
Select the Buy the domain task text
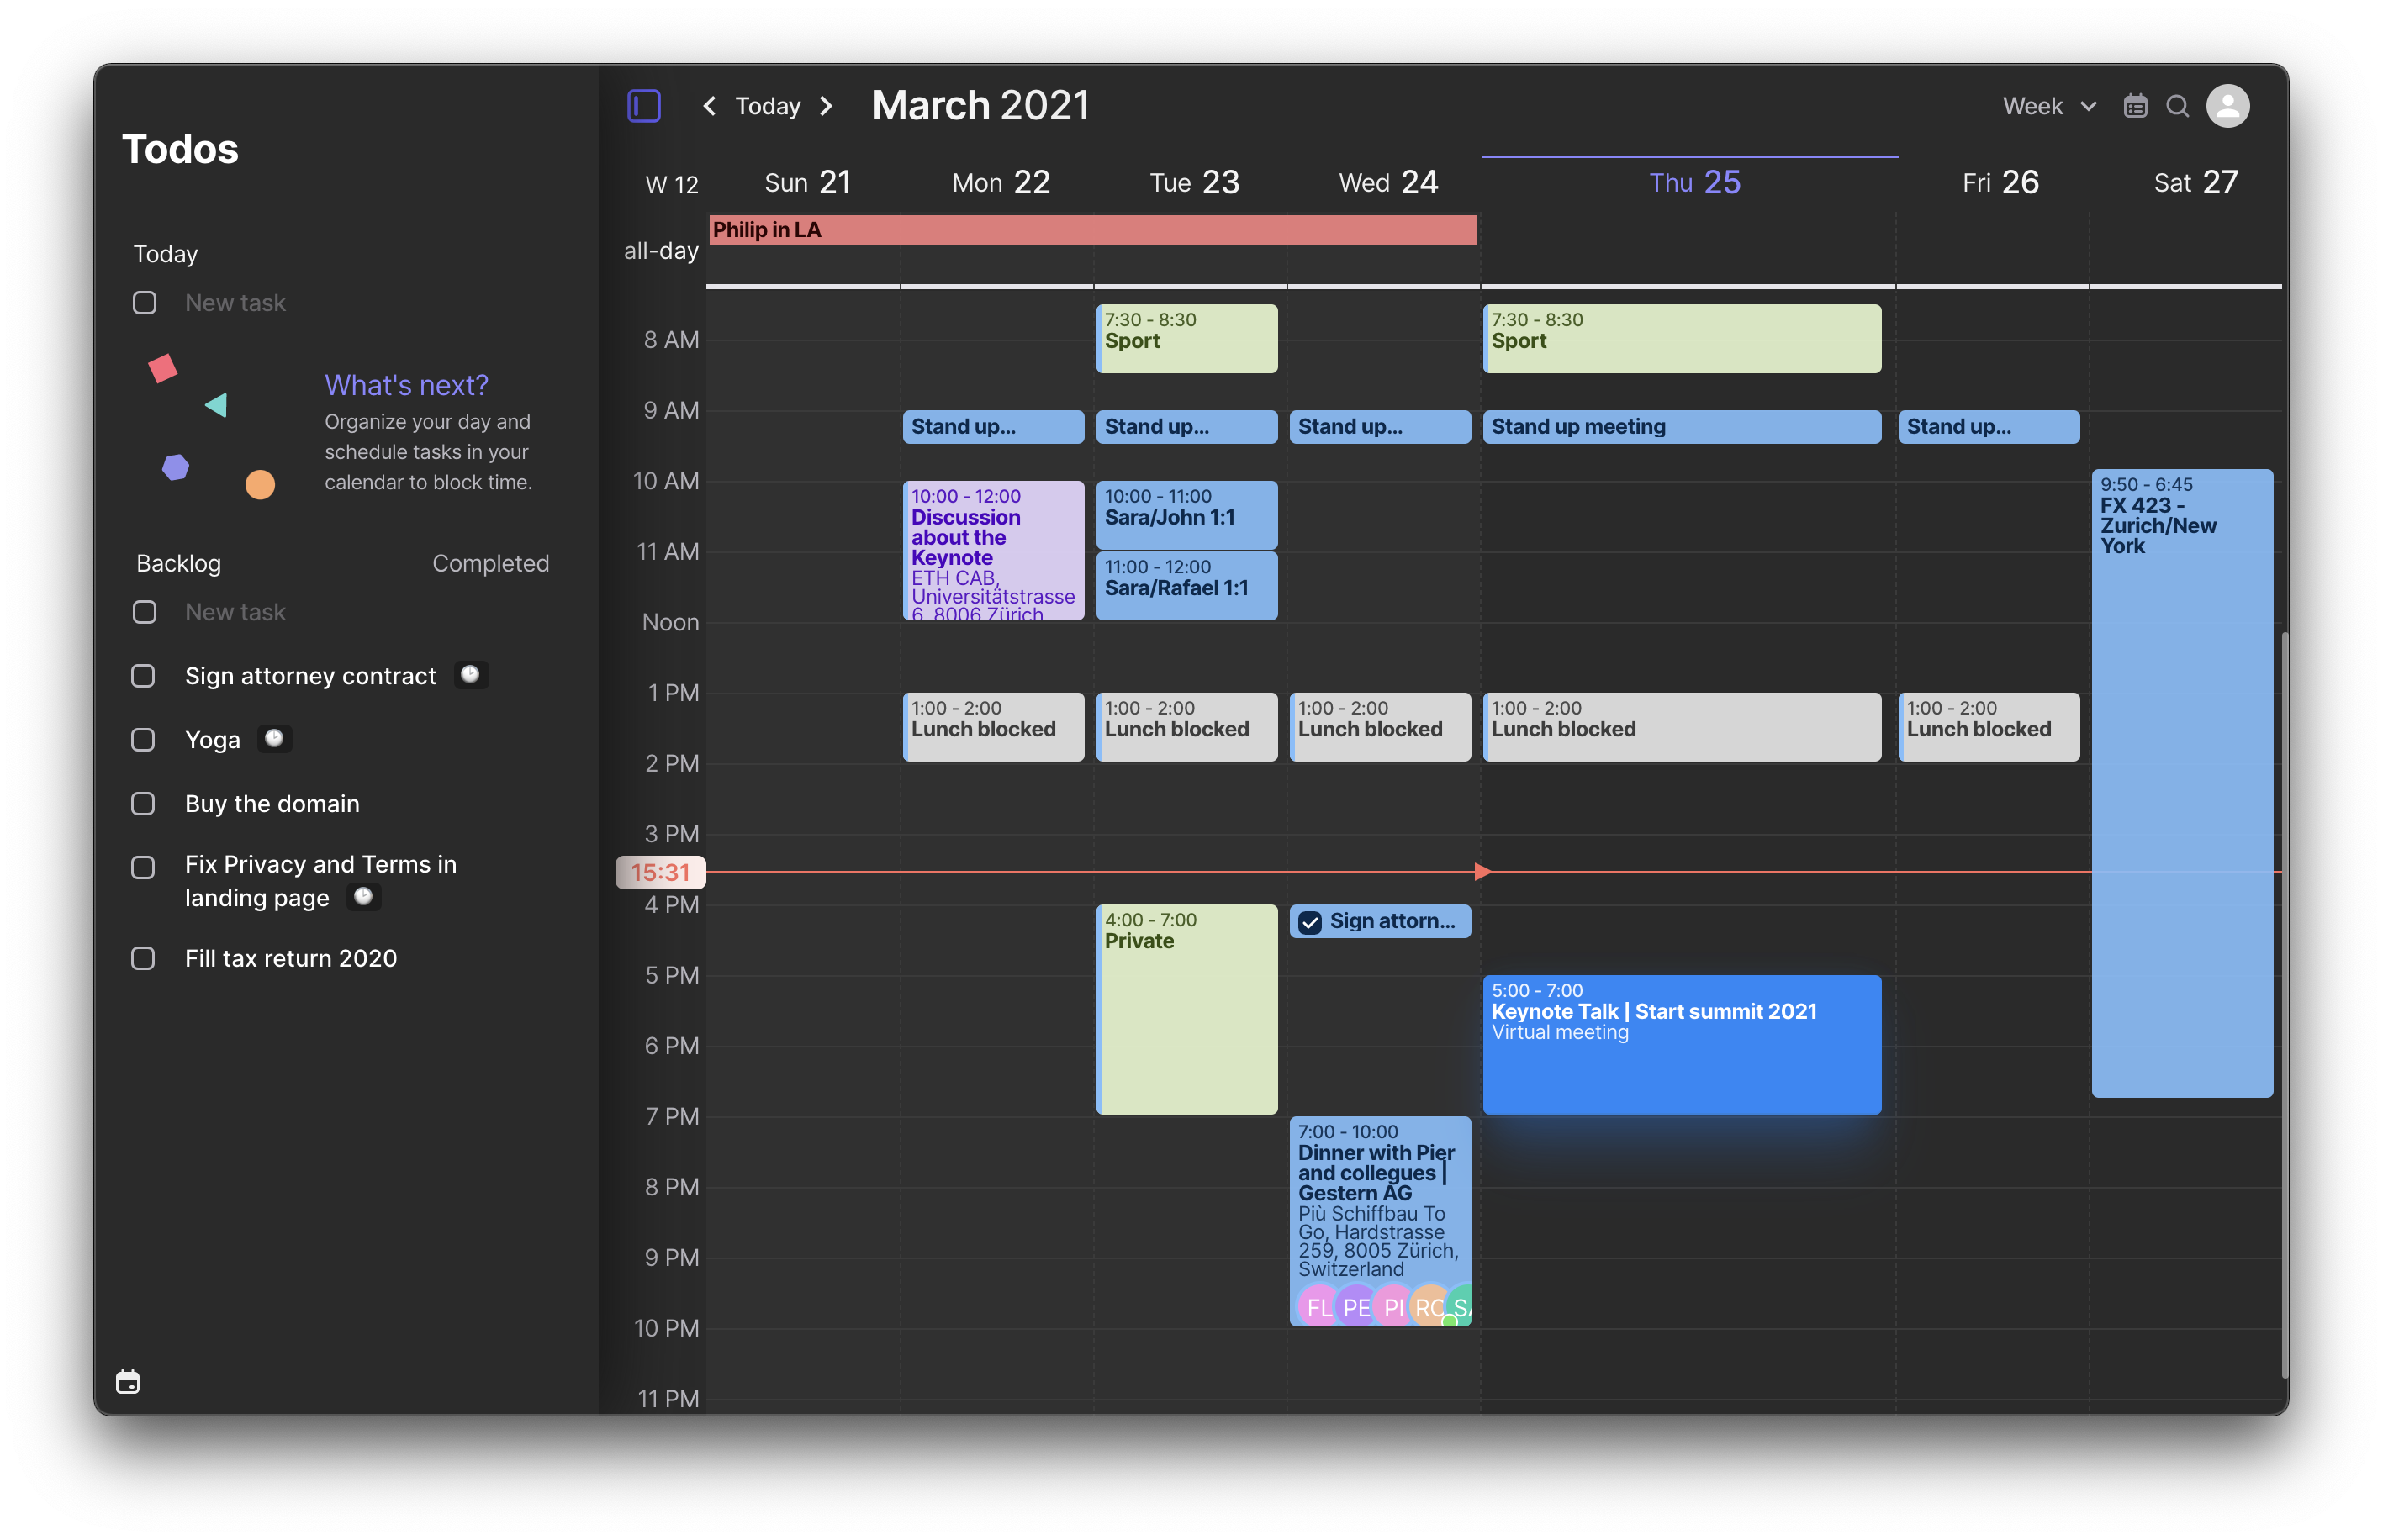[x=272, y=804]
